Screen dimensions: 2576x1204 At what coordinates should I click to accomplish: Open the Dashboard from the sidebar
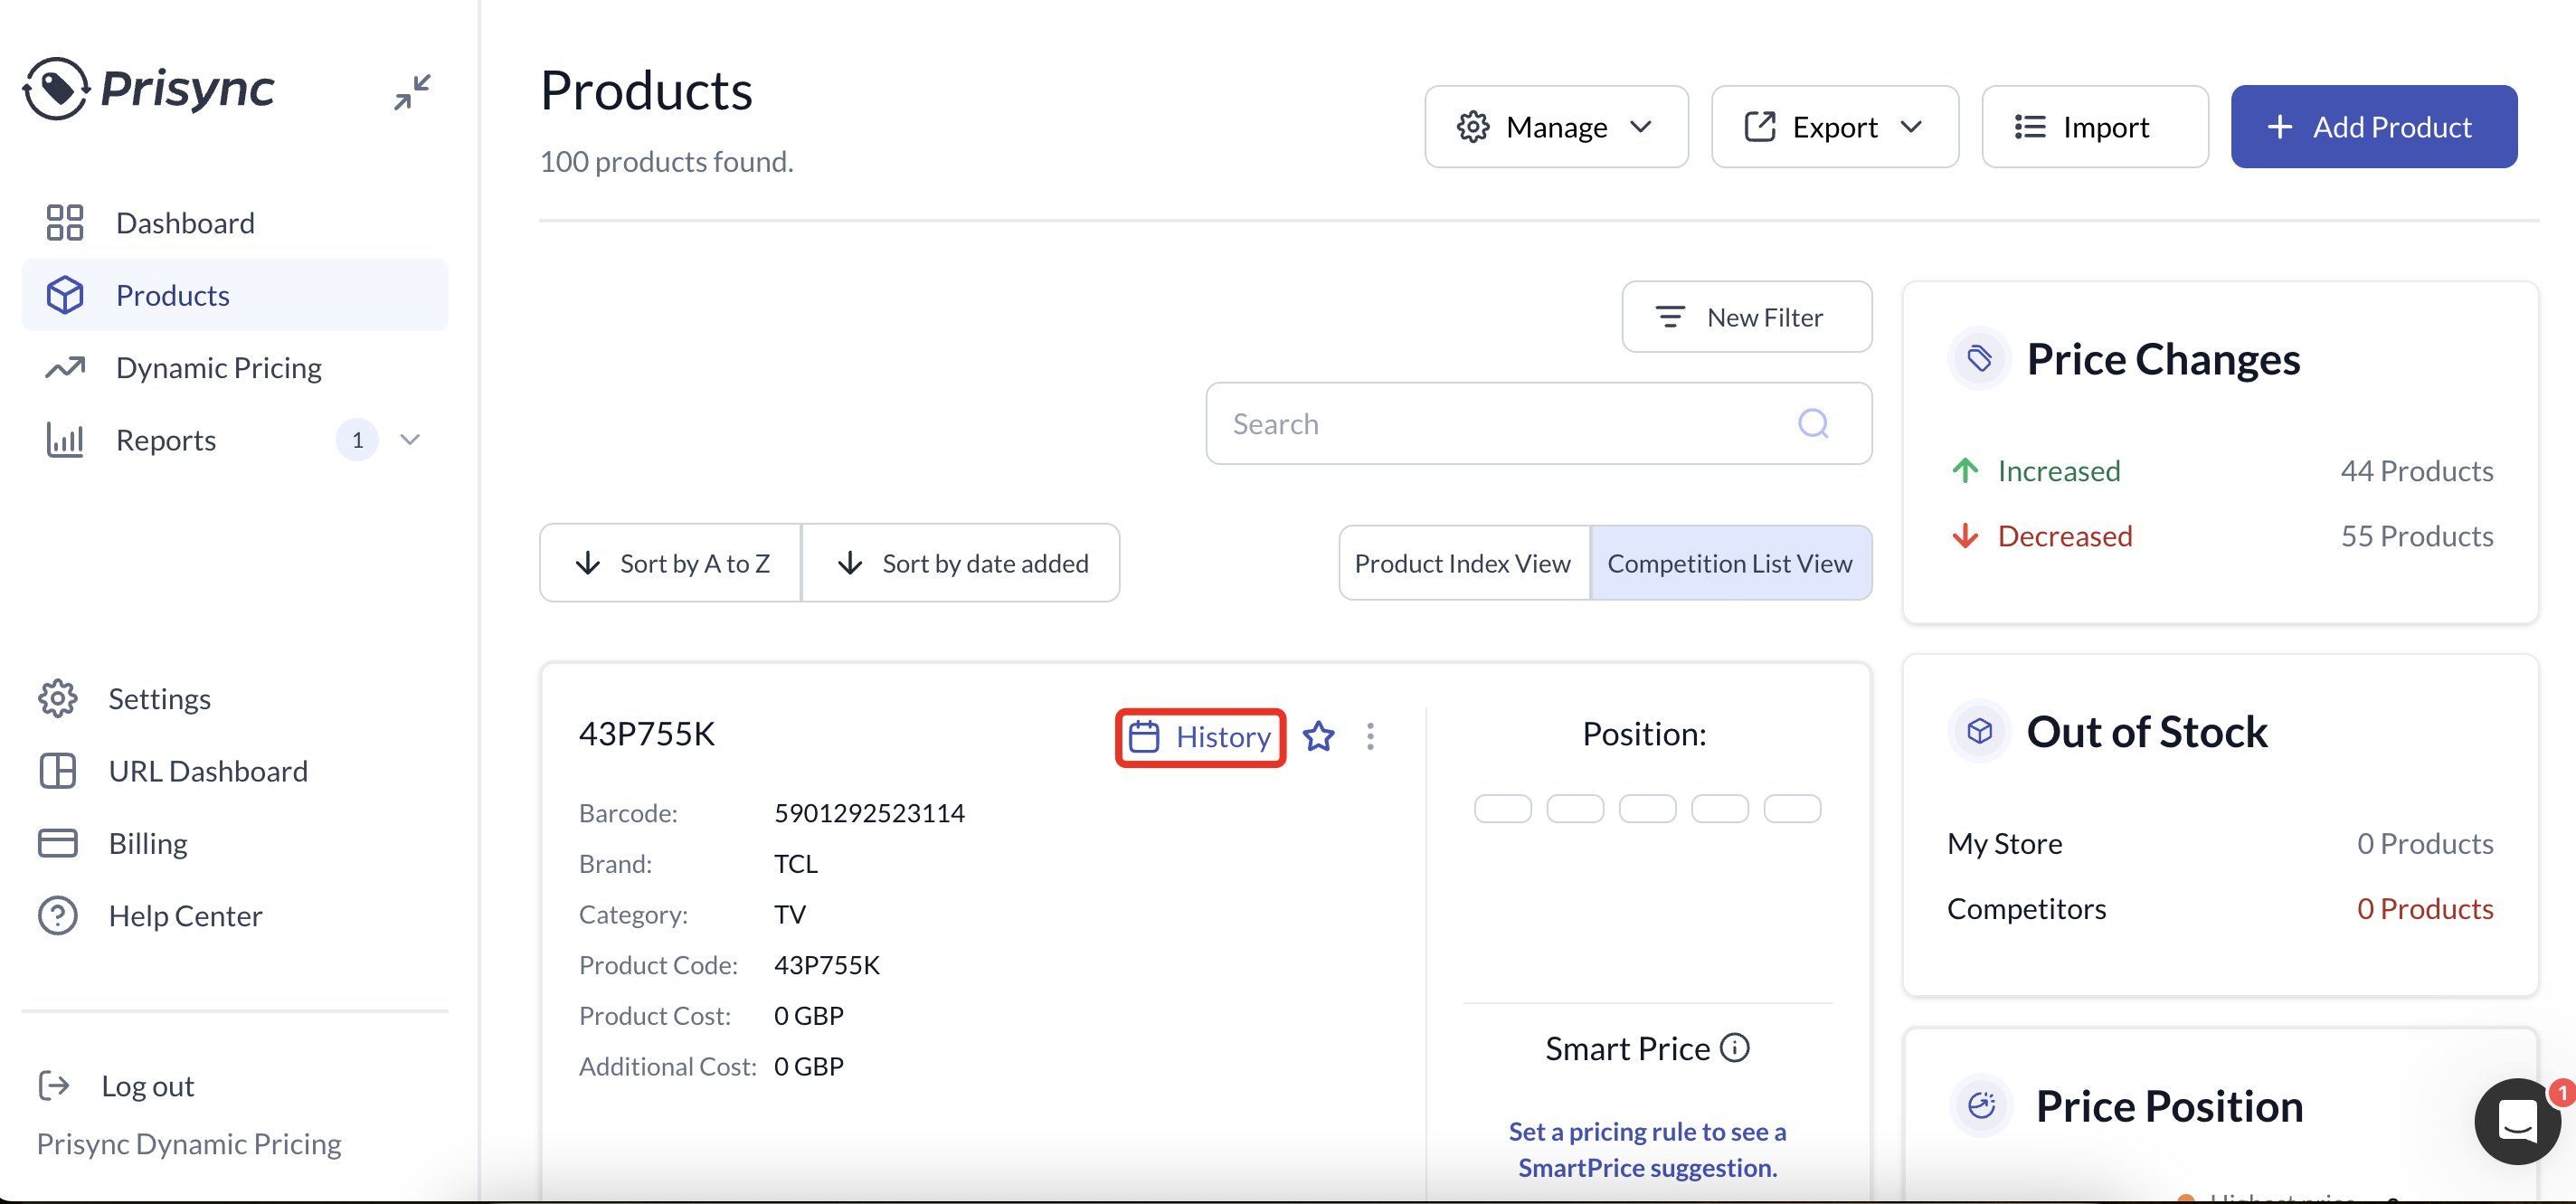185,222
